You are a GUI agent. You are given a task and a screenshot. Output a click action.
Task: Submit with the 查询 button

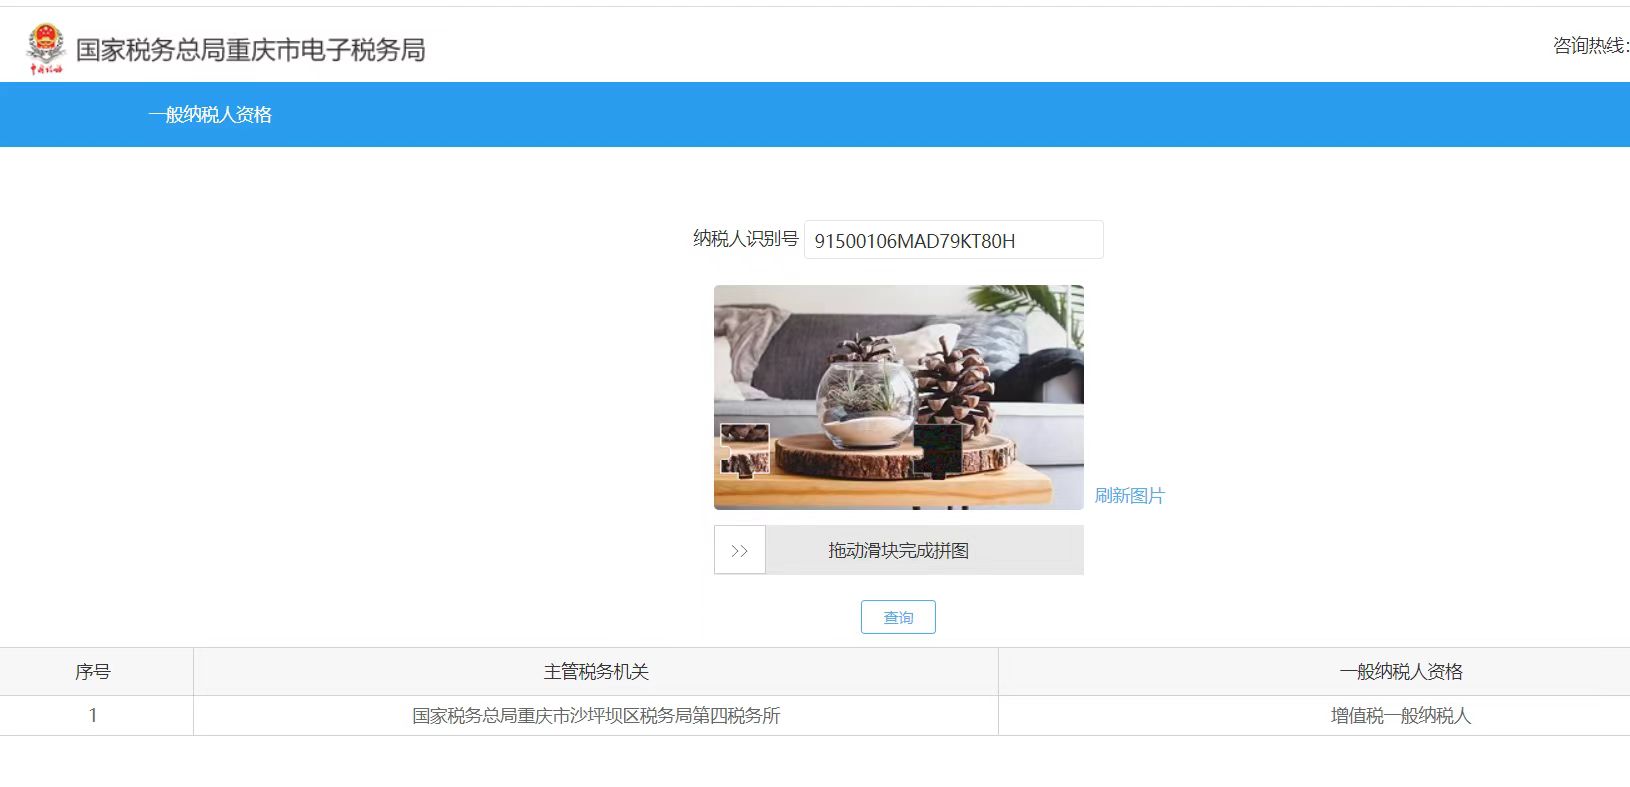click(898, 617)
